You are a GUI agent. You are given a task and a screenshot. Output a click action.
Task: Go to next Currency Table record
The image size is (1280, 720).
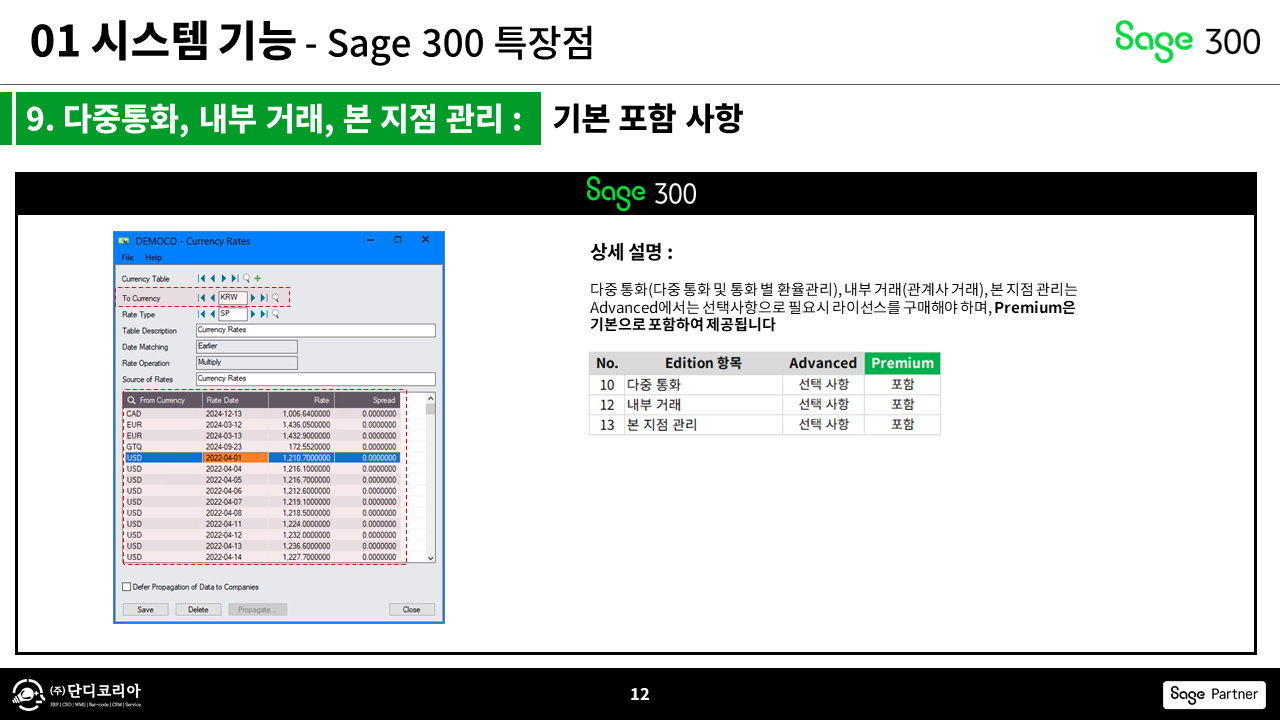pyautogui.click(x=223, y=278)
